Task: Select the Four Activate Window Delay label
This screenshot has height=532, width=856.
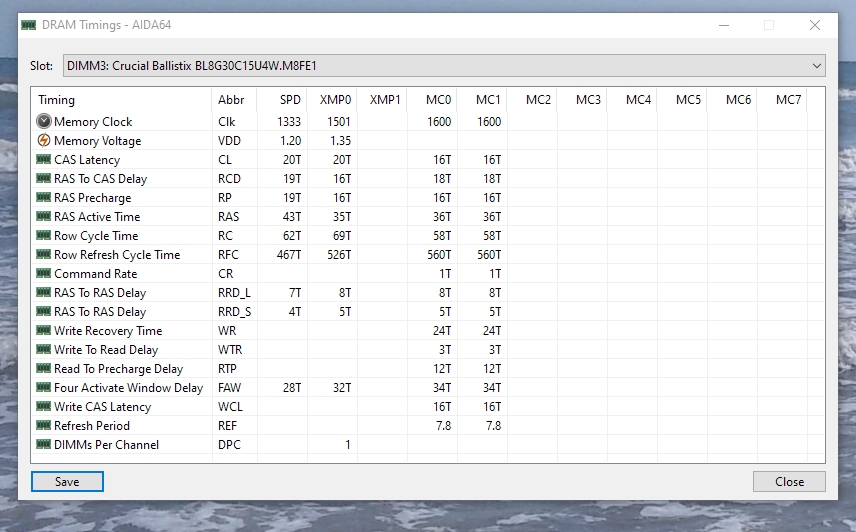Action: pyautogui.click(x=128, y=388)
